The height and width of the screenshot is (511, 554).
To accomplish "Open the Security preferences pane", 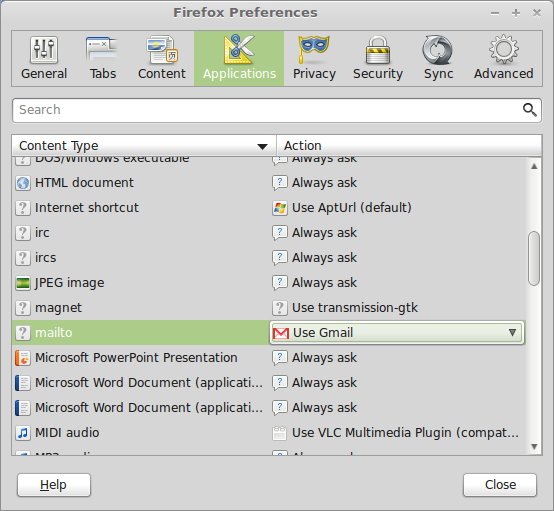I will [378, 59].
